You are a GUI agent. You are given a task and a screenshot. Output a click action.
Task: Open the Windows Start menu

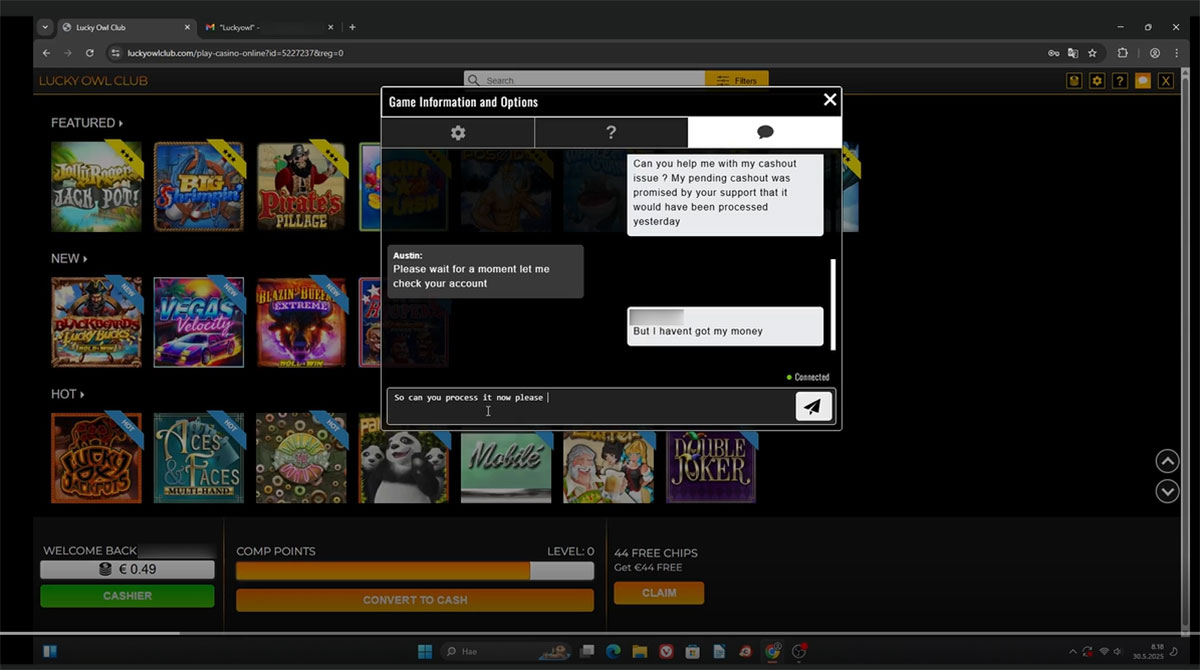[x=424, y=652]
